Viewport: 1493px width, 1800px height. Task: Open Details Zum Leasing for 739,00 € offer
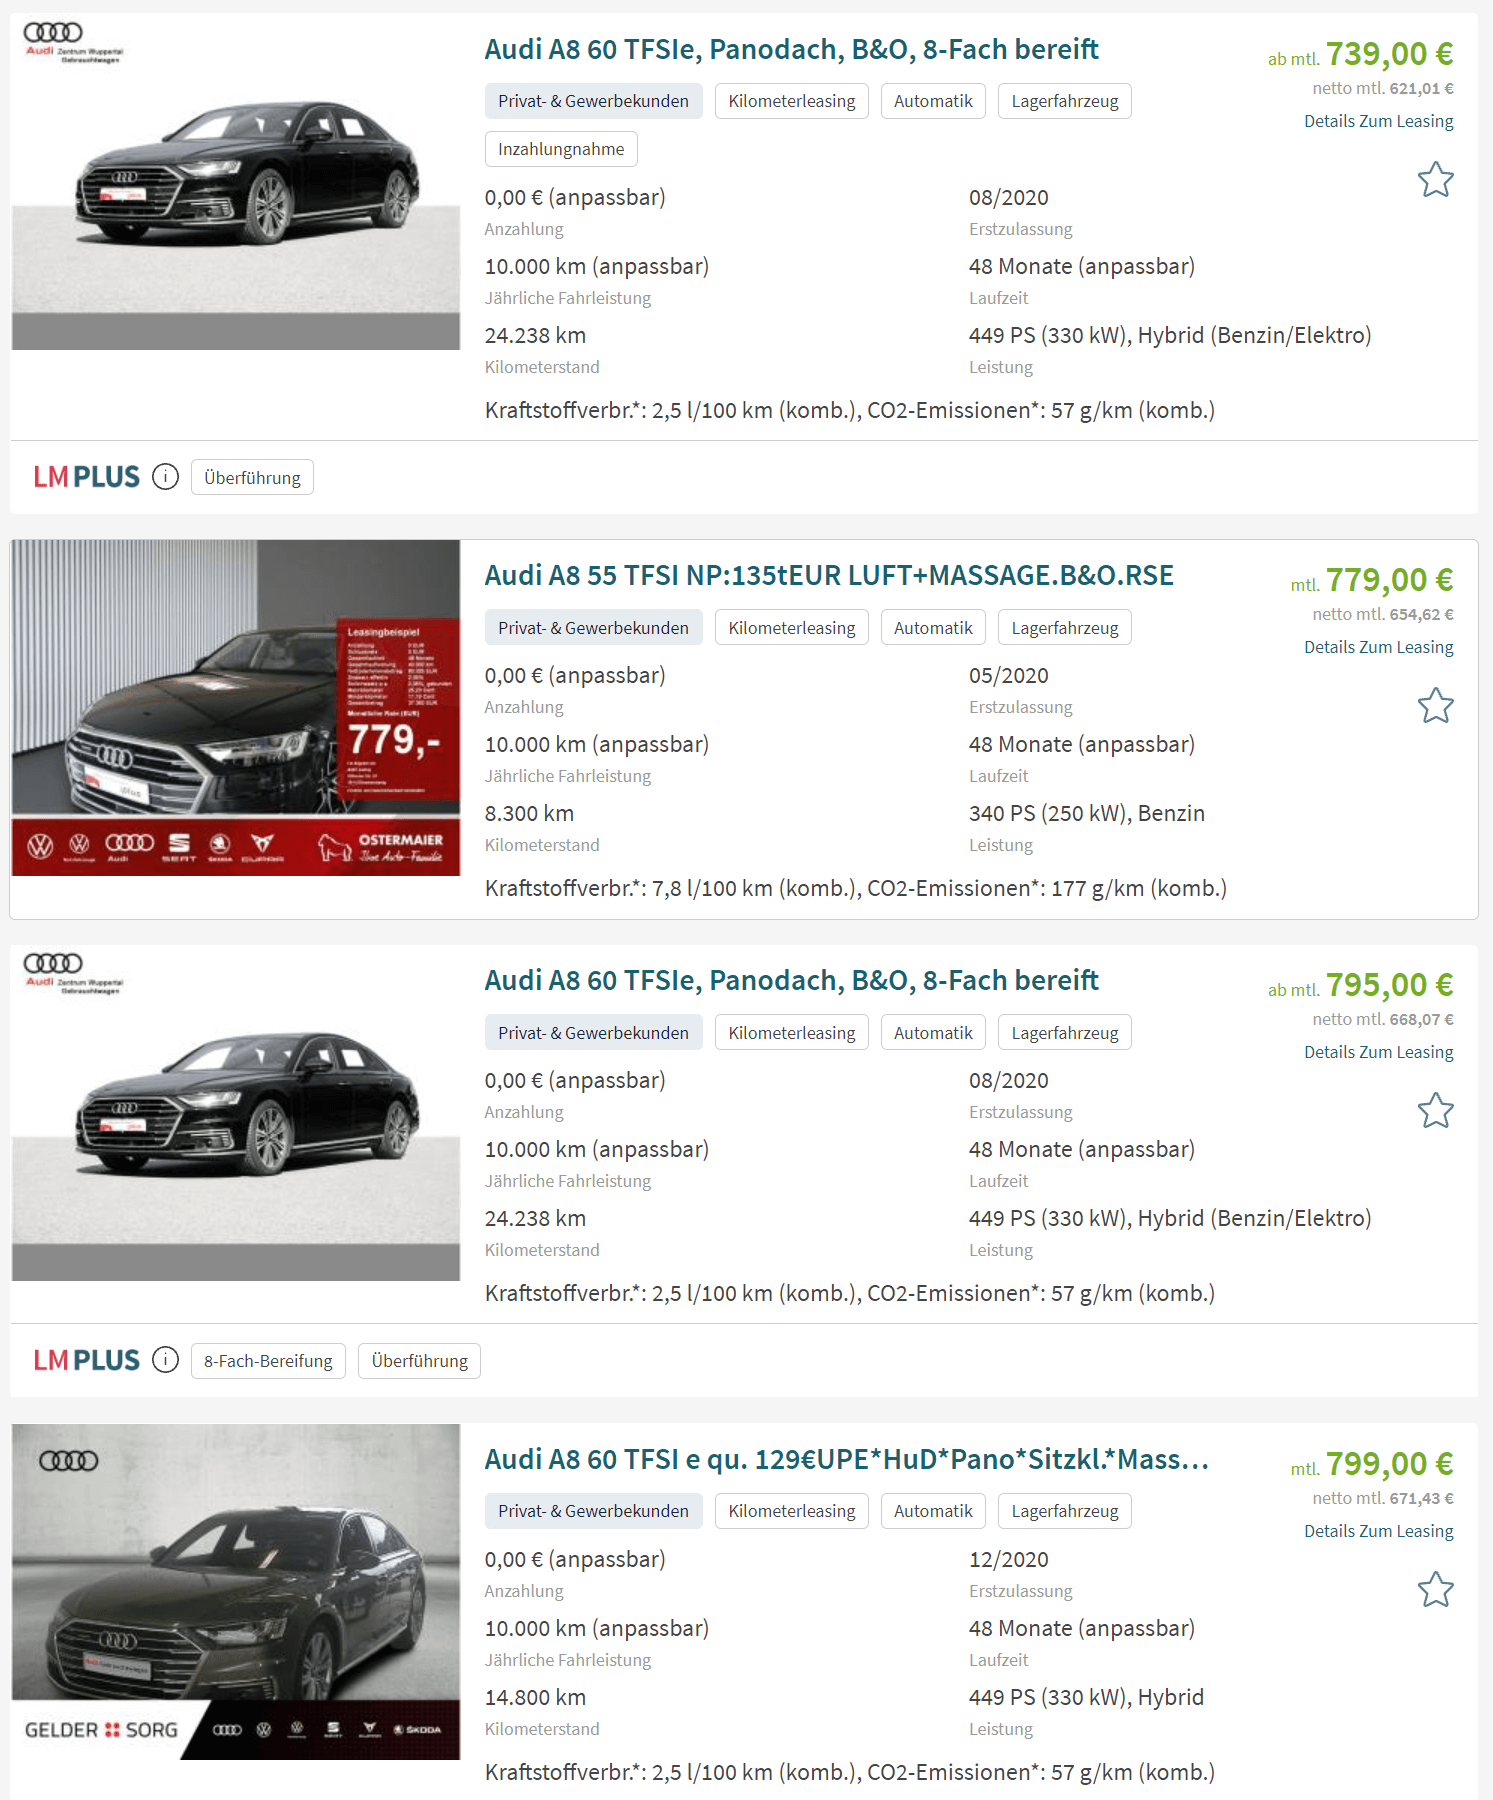(x=1378, y=121)
